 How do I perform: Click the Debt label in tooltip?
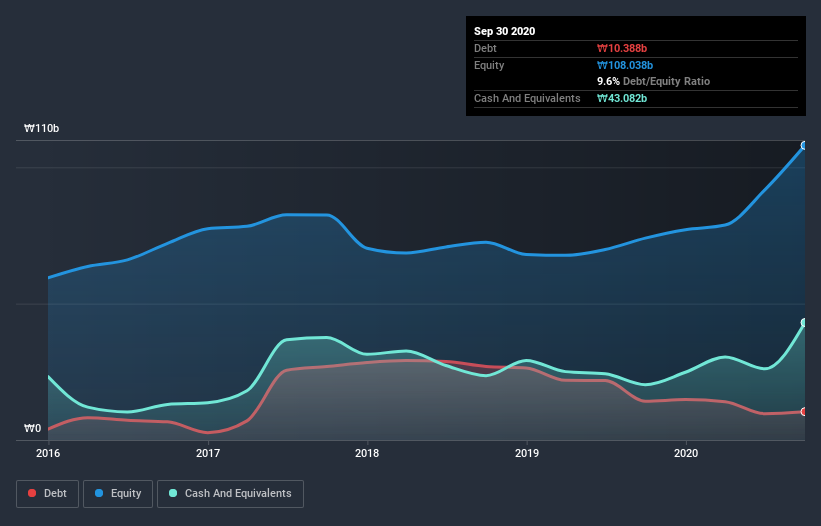pos(485,48)
